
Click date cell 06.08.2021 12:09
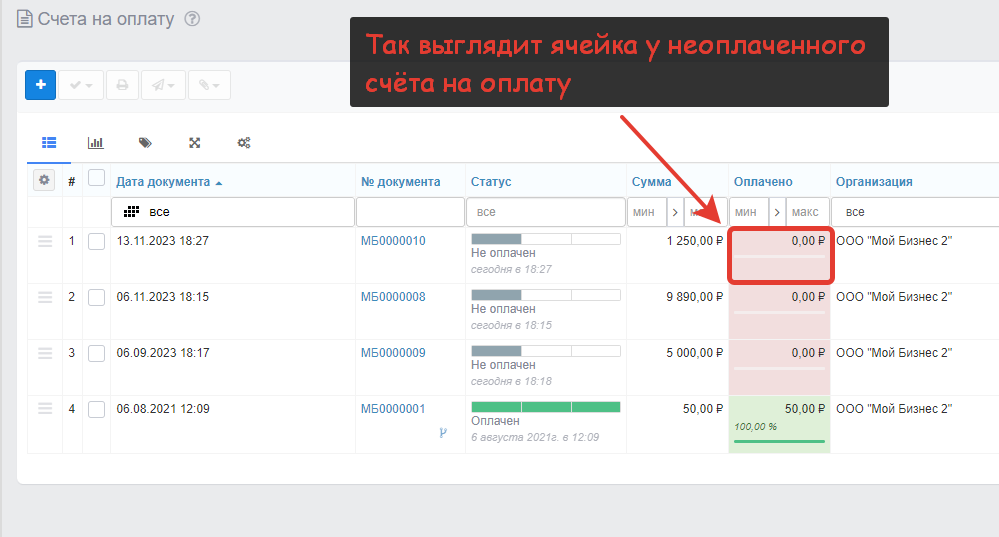click(162, 409)
